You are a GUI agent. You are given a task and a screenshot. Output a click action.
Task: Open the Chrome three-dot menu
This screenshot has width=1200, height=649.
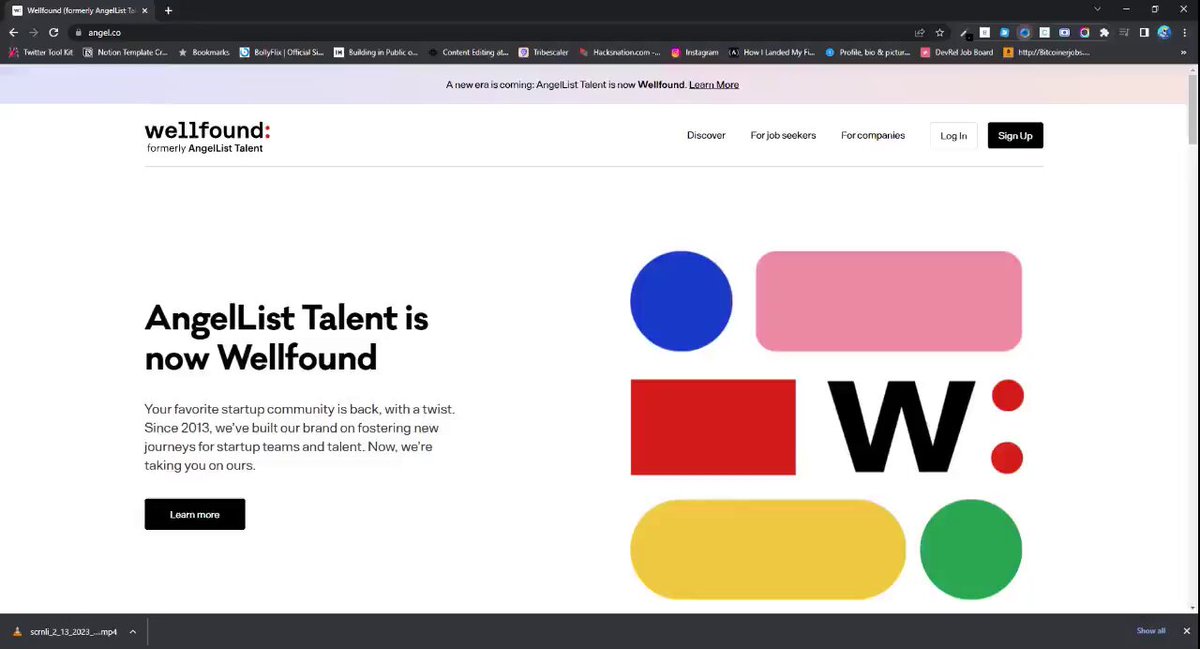pyautogui.click(x=1185, y=32)
